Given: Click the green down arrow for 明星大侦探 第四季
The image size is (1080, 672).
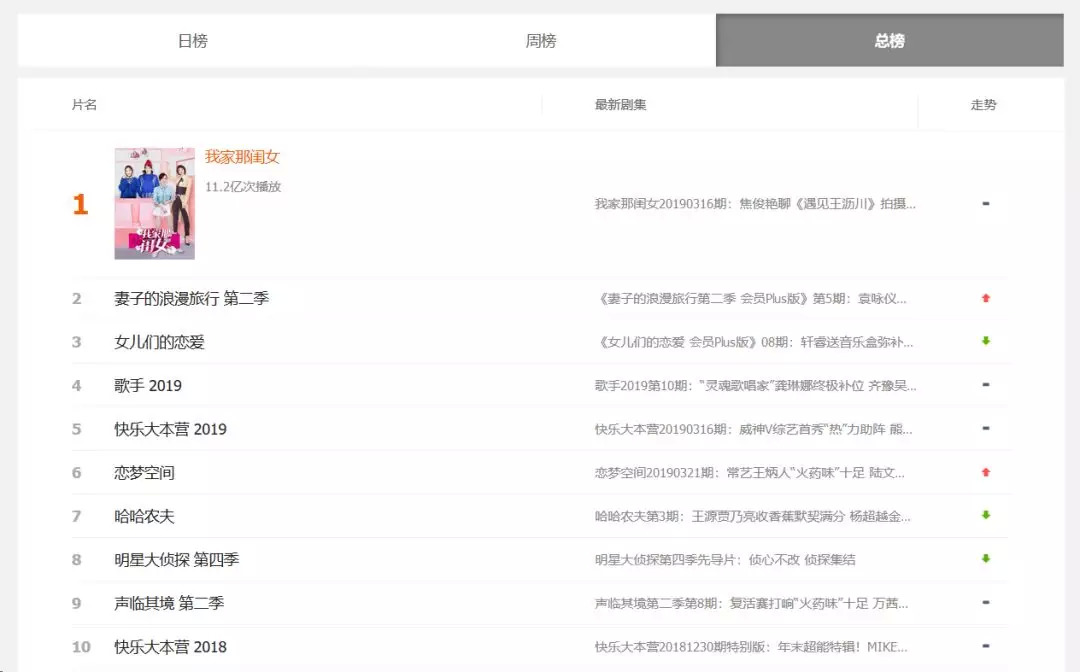Looking at the screenshot, I should [x=986, y=559].
